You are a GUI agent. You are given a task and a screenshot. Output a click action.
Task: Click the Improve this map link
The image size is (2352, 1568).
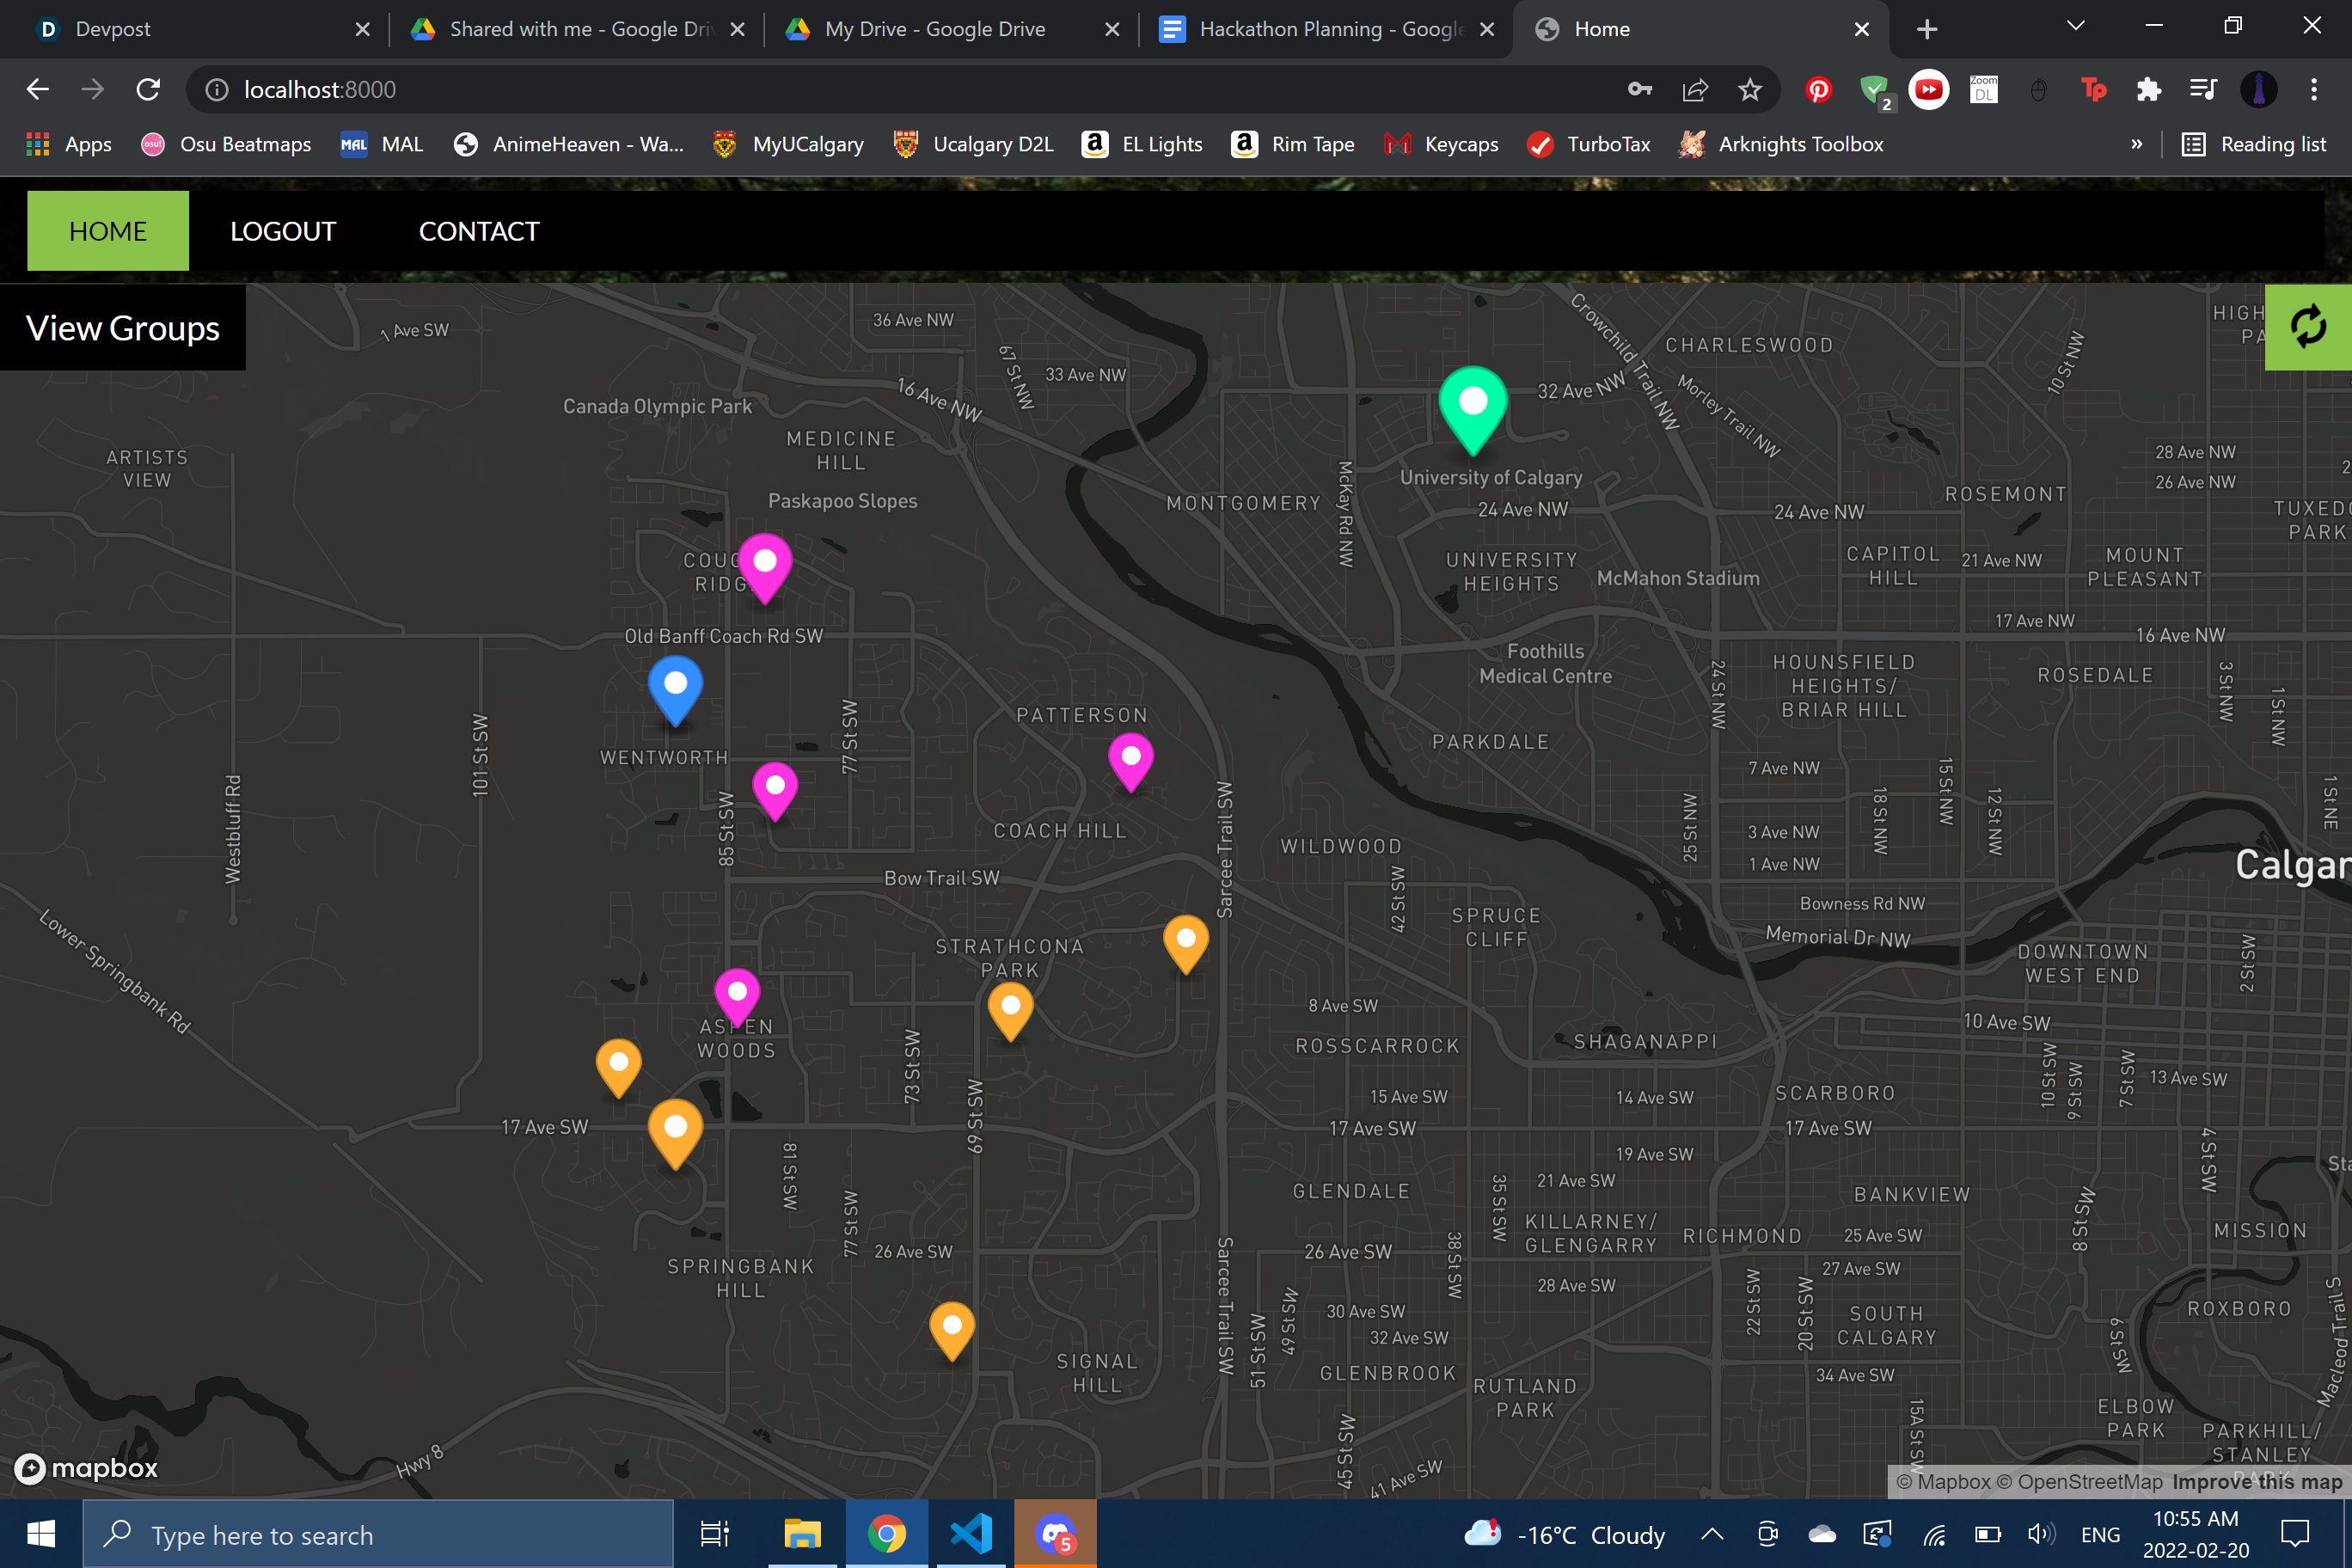(x=2256, y=1481)
